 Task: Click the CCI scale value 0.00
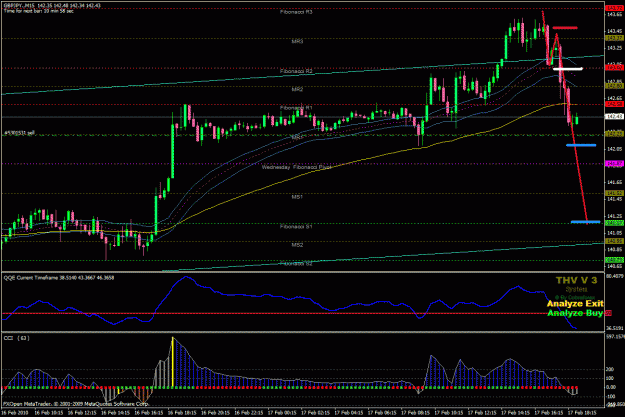pyautogui.click(x=611, y=387)
